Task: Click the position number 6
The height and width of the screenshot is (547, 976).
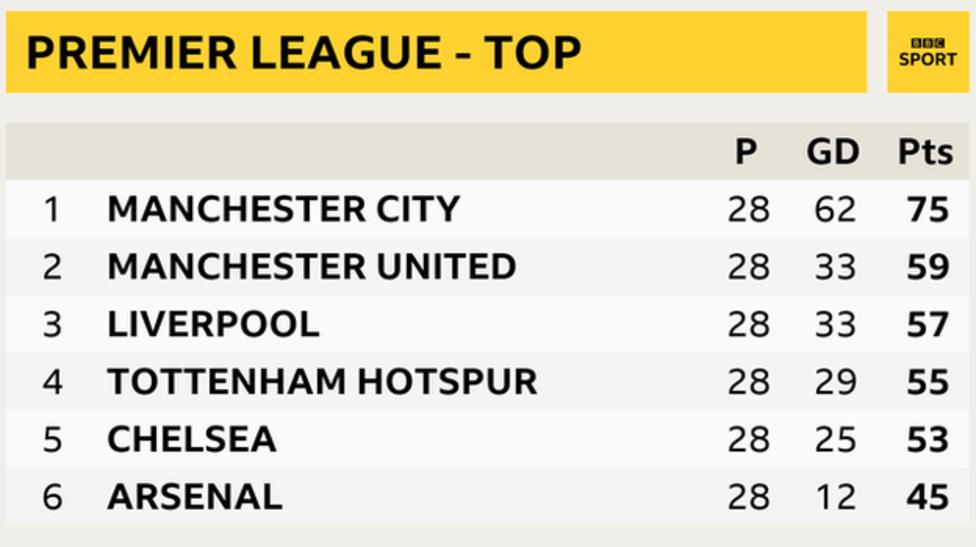Action: 52,497
